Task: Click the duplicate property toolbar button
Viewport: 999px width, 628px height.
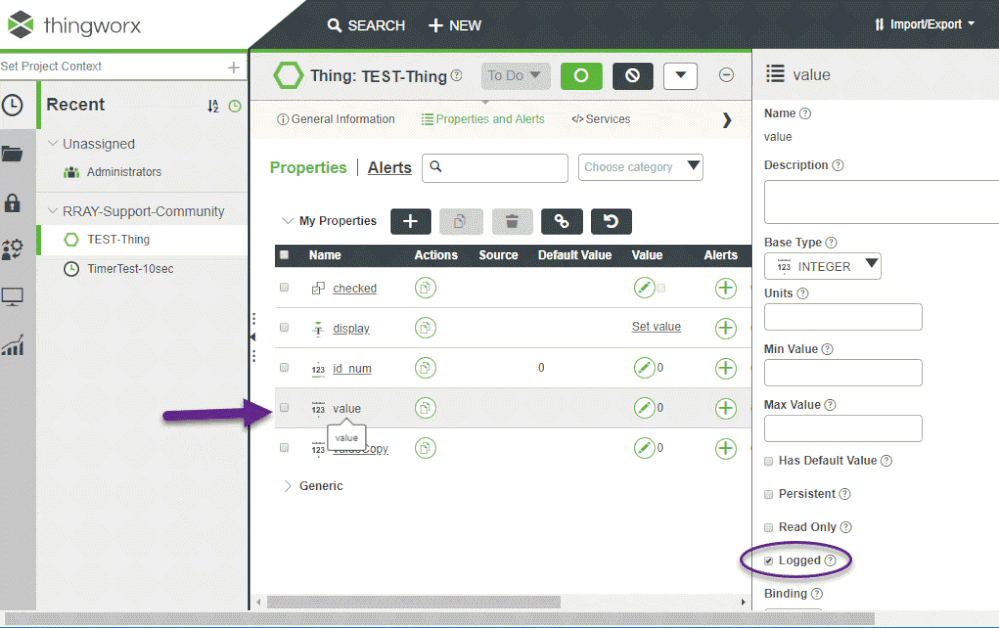Action: [x=461, y=222]
